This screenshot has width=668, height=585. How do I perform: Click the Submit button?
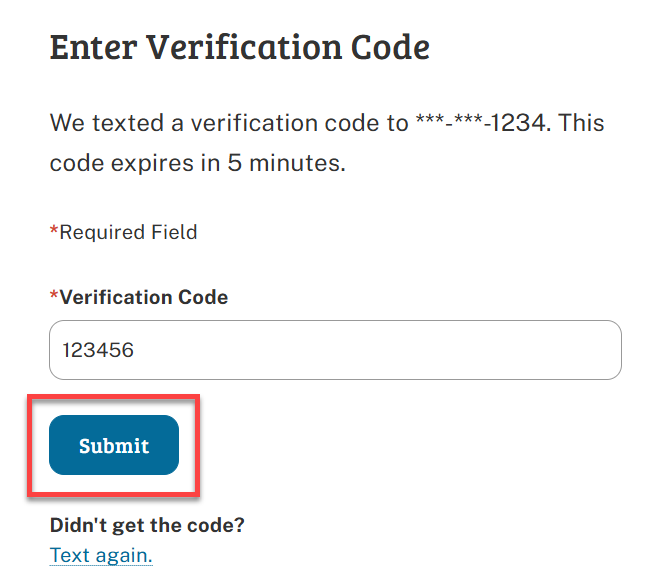(114, 446)
